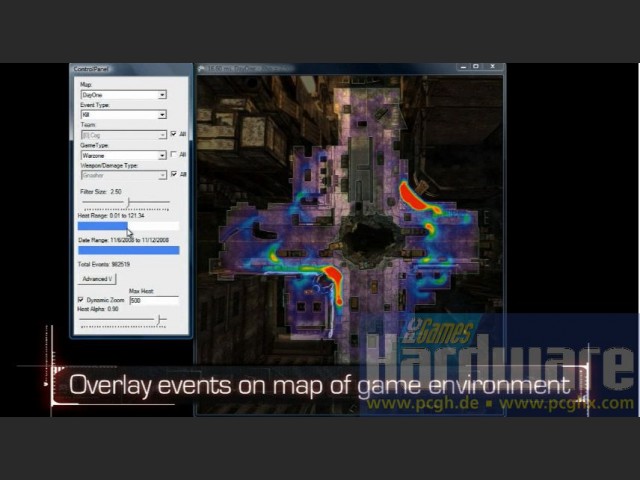Click the Heat Range blue bar
This screenshot has width=640, height=480.
[x=102, y=226]
